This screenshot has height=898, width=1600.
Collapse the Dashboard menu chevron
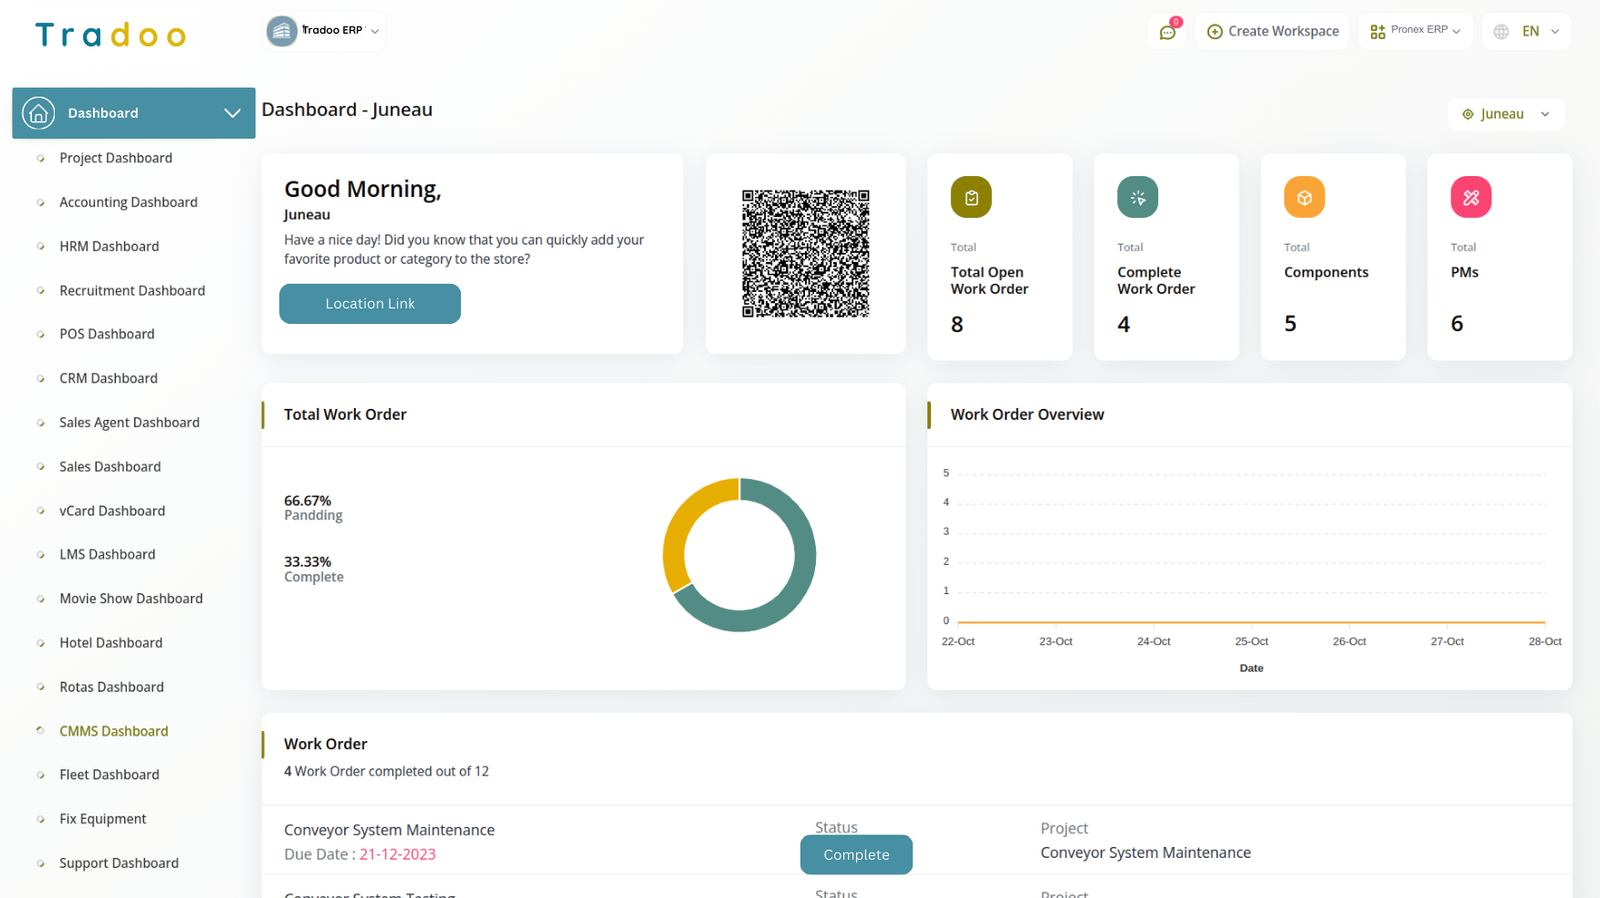pyautogui.click(x=232, y=113)
